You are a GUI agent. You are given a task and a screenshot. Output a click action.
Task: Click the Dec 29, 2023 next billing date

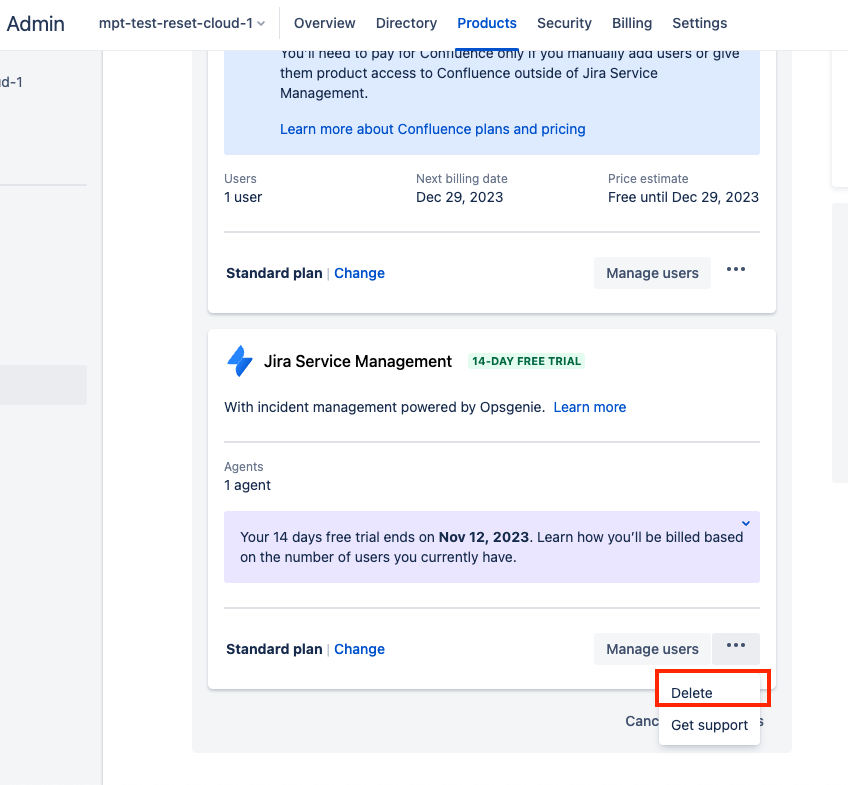point(459,197)
